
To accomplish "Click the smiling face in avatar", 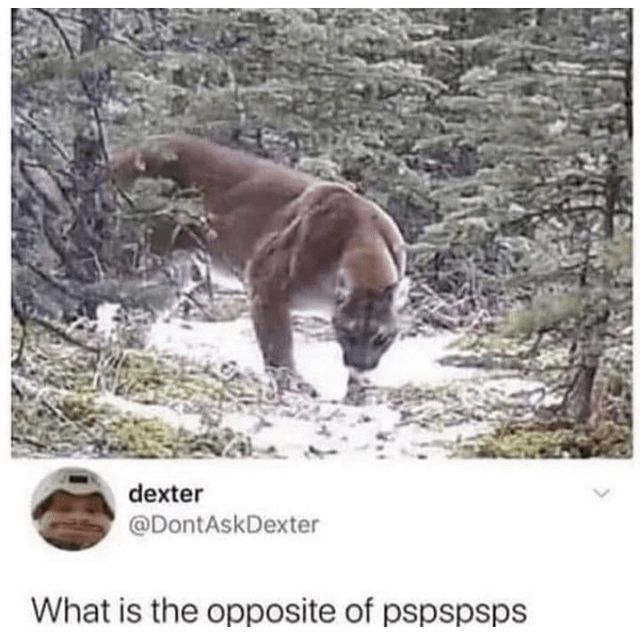I will pos(73,522).
